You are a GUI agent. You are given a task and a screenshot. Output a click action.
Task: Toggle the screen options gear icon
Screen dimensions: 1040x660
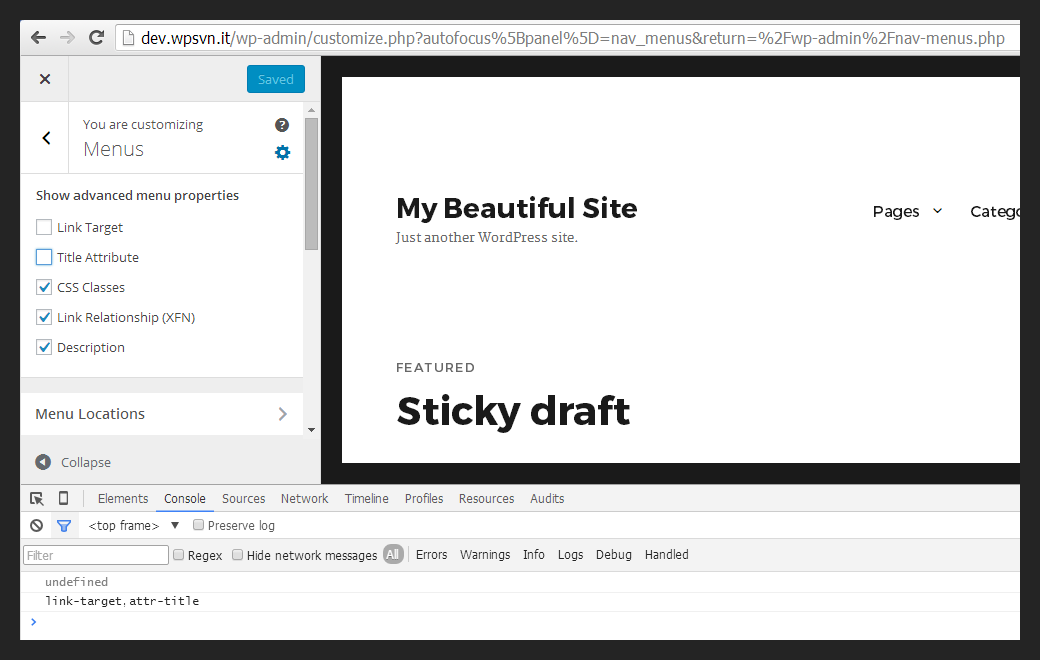283,153
